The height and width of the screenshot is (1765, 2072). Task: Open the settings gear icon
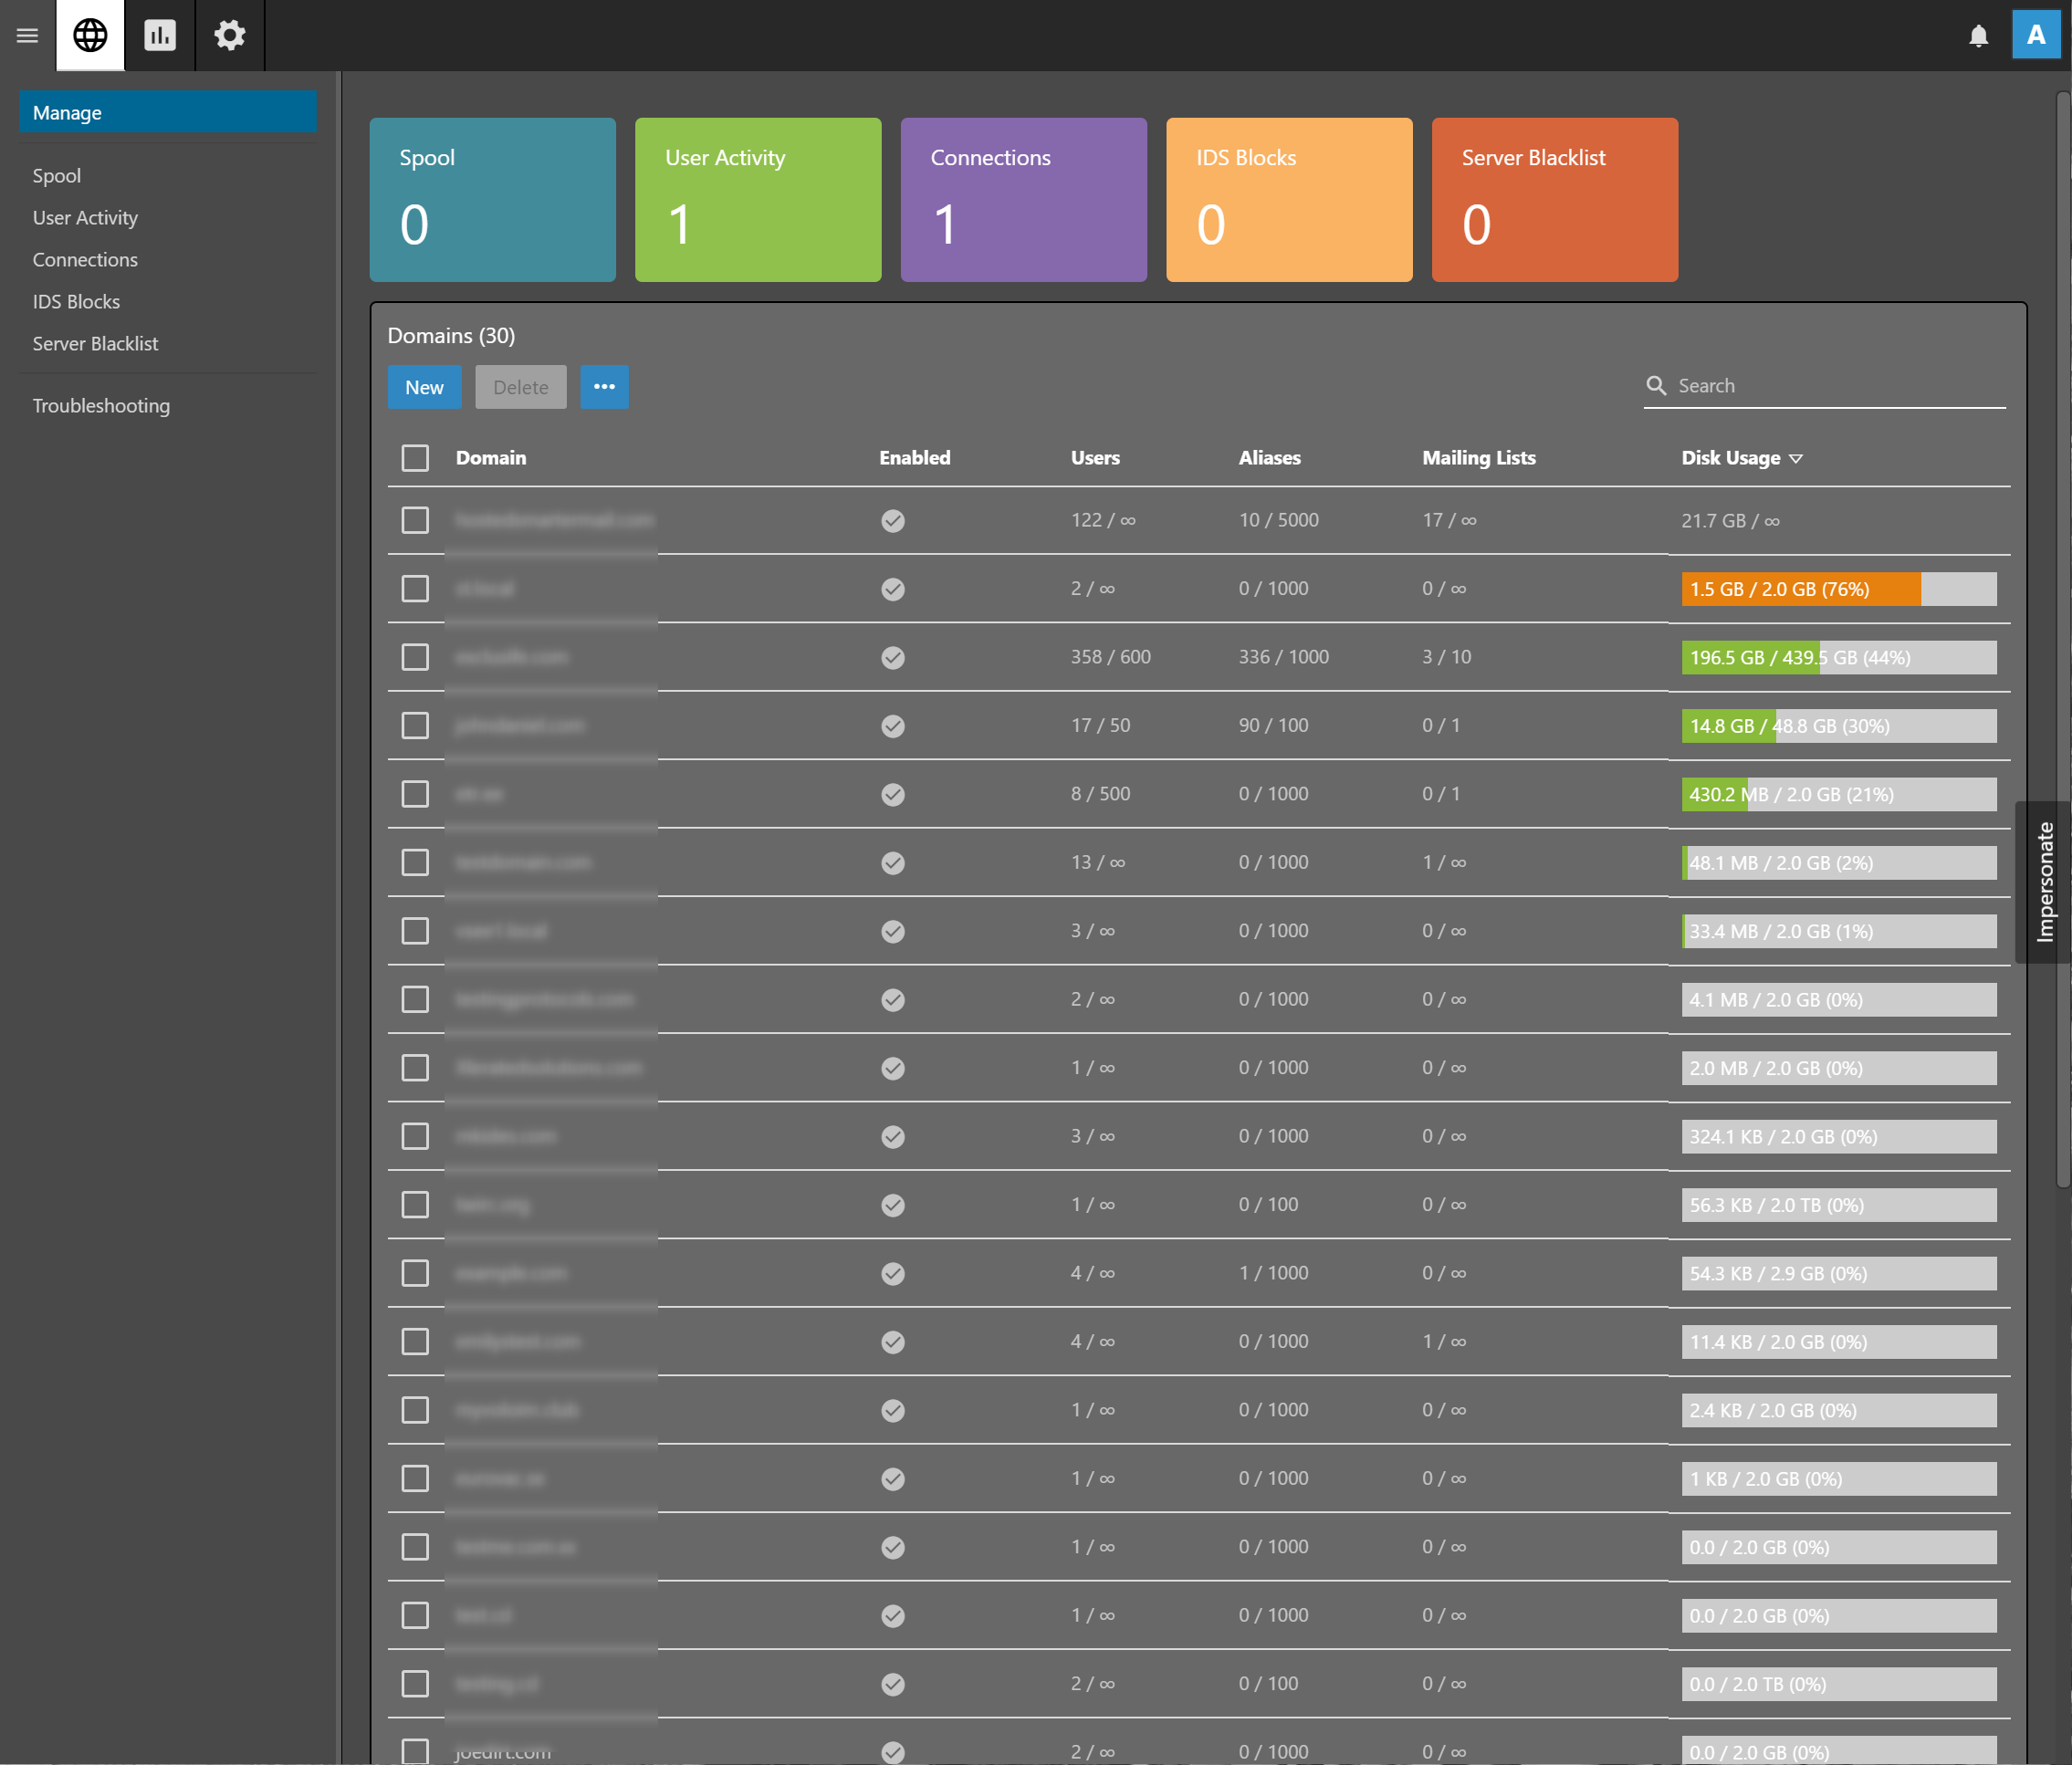[230, 36]
